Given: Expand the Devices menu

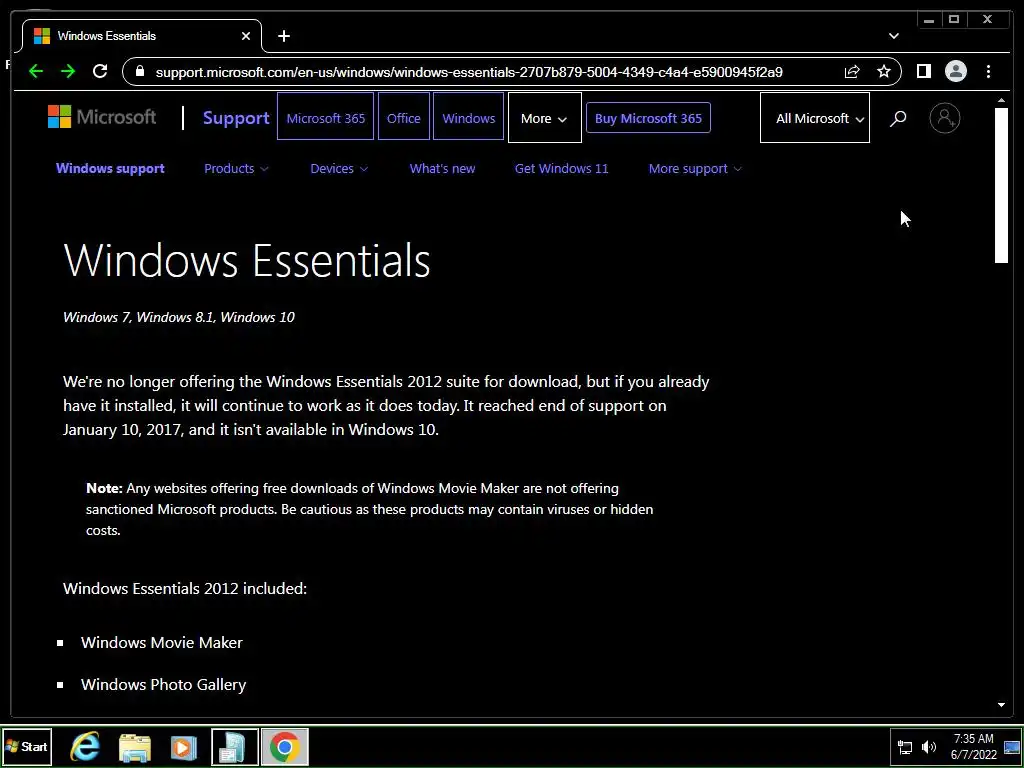Looking at the screenshot, I should [x=339, y=168].
